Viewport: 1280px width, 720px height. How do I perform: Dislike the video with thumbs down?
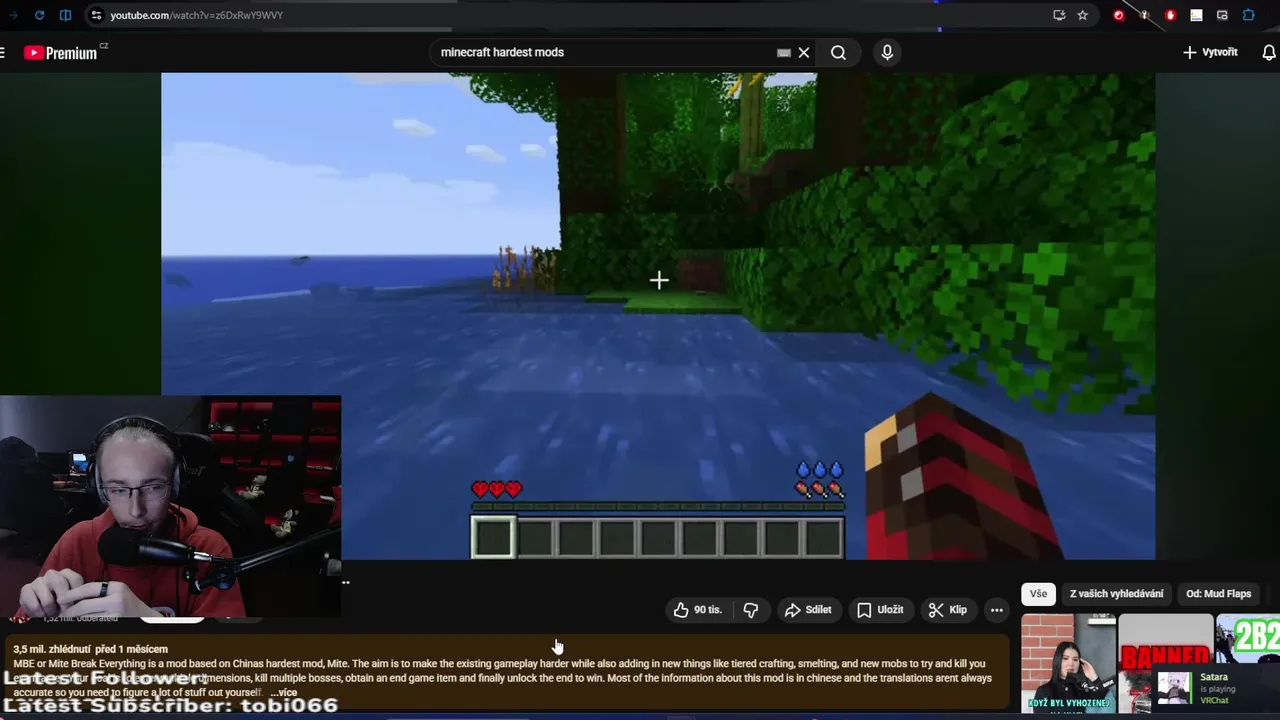(x=751, y=610)
